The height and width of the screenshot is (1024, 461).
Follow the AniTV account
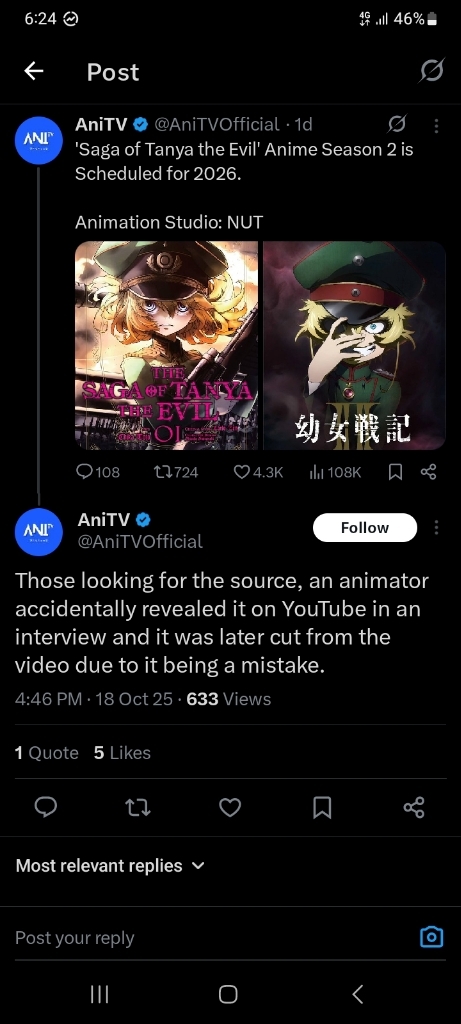[365, 528]
